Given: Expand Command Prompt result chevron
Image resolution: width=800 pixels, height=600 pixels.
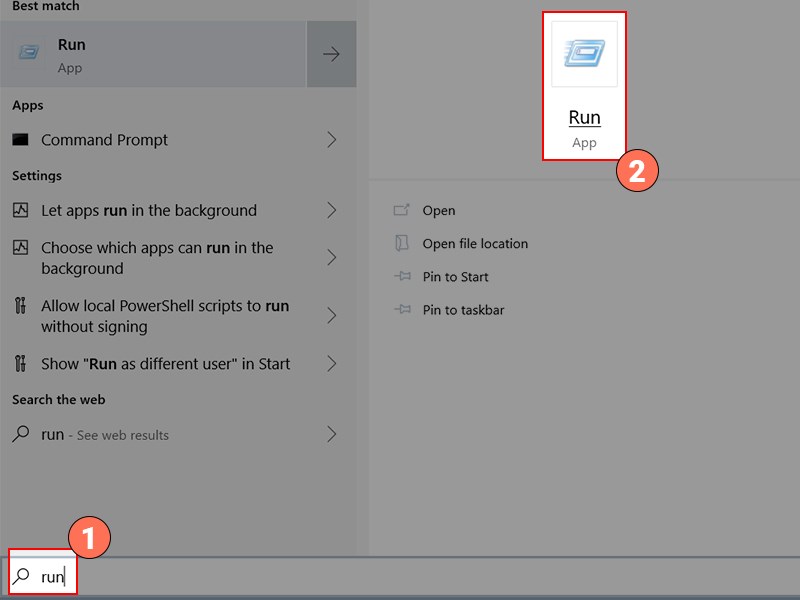Looking at the screenshot, I should click(x=332, y=140).
